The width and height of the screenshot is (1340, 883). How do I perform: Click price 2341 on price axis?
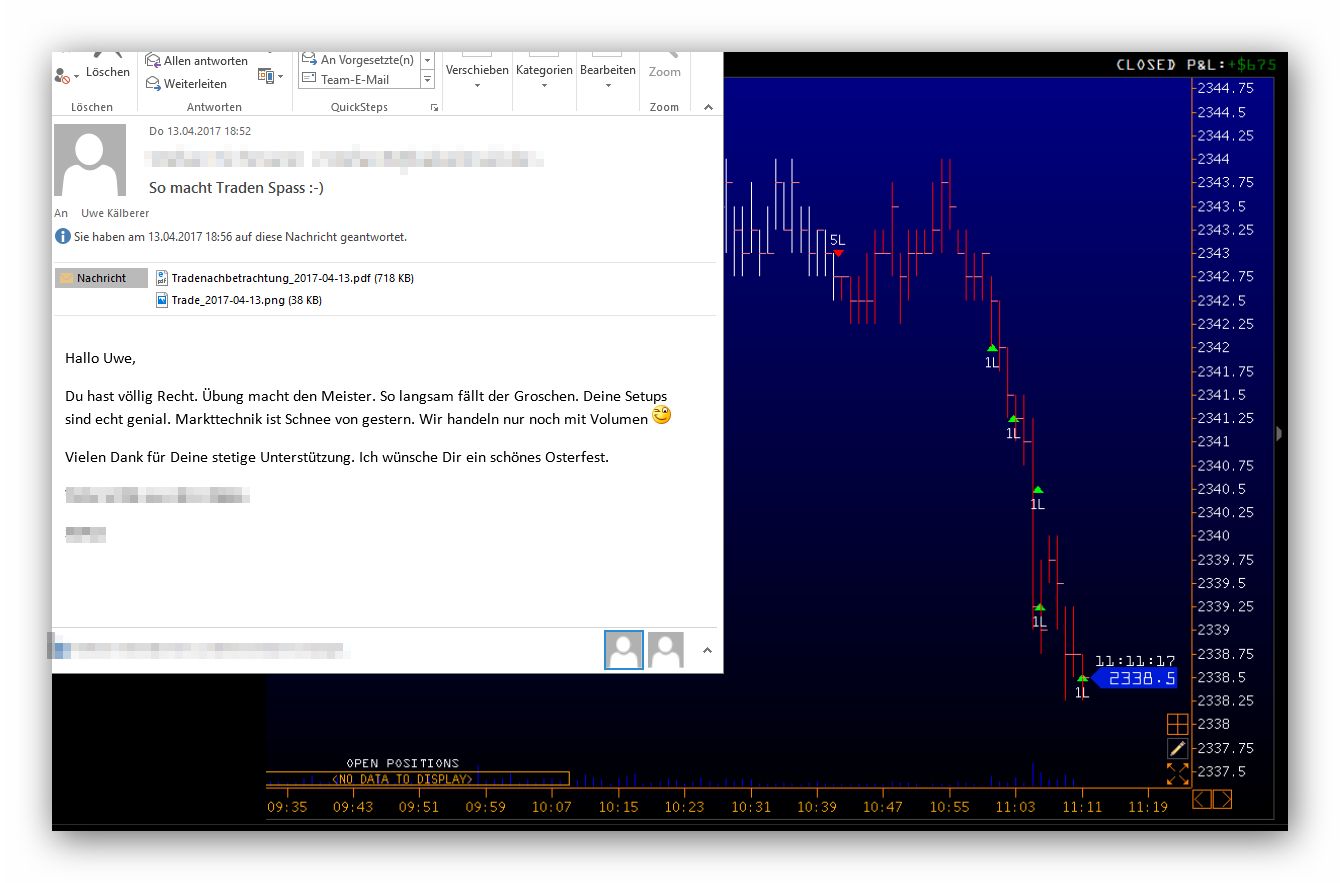click(1213, 441)
